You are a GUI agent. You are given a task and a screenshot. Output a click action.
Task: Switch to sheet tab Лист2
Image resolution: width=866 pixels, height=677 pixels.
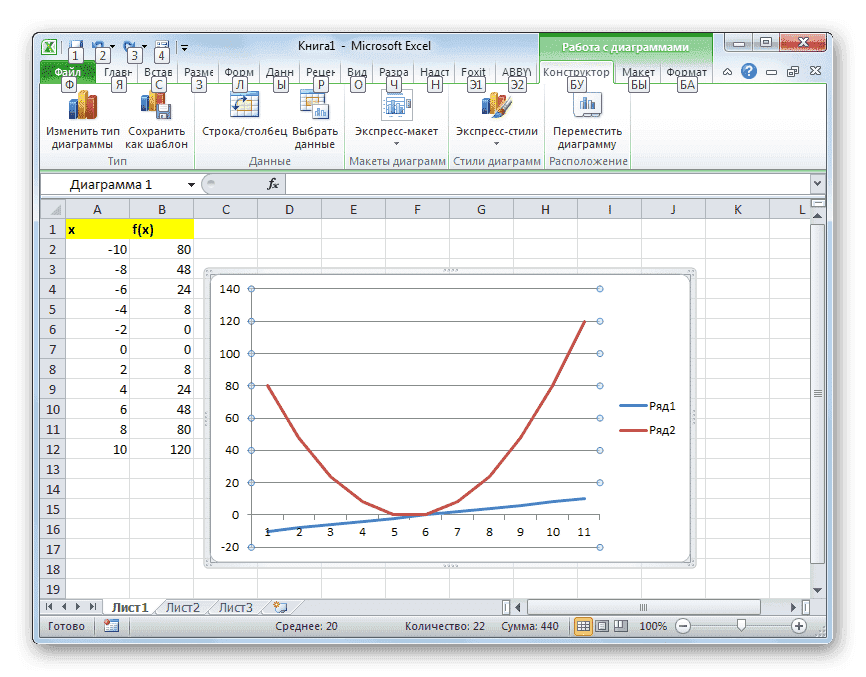tap(182, 607)
